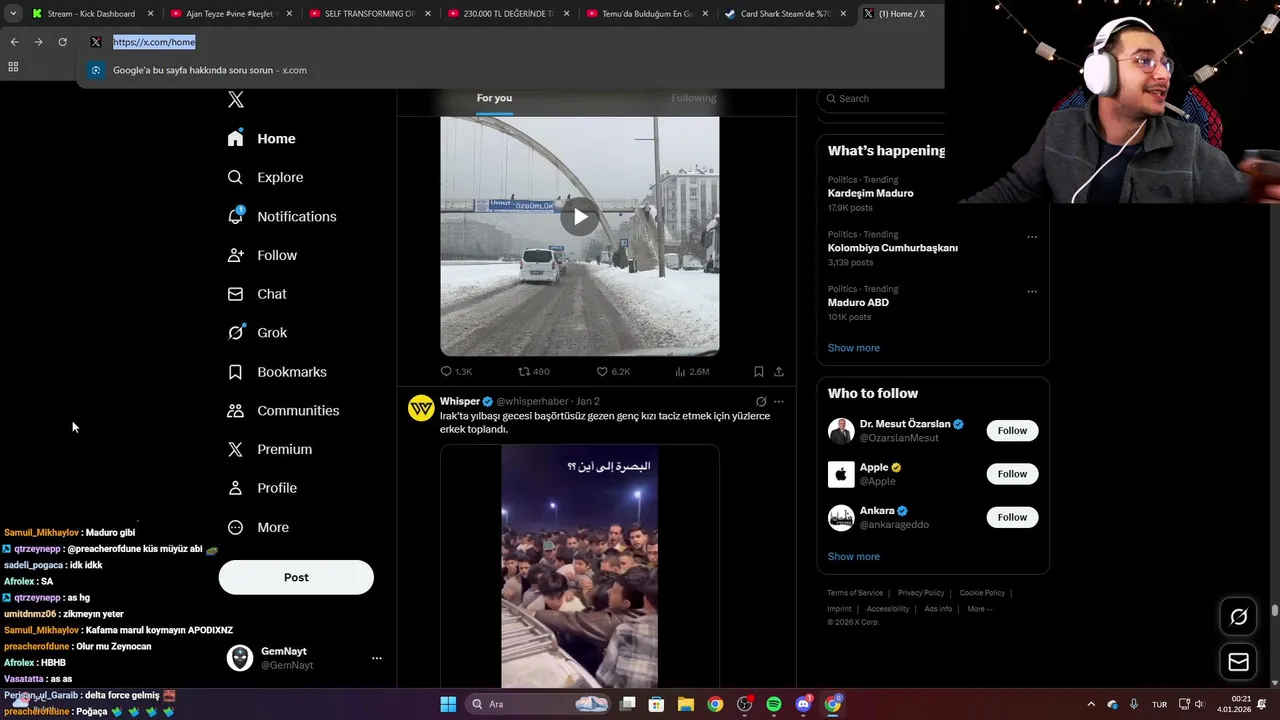
Task: Open the Cookie Policy link
Action: coord(982,593)
